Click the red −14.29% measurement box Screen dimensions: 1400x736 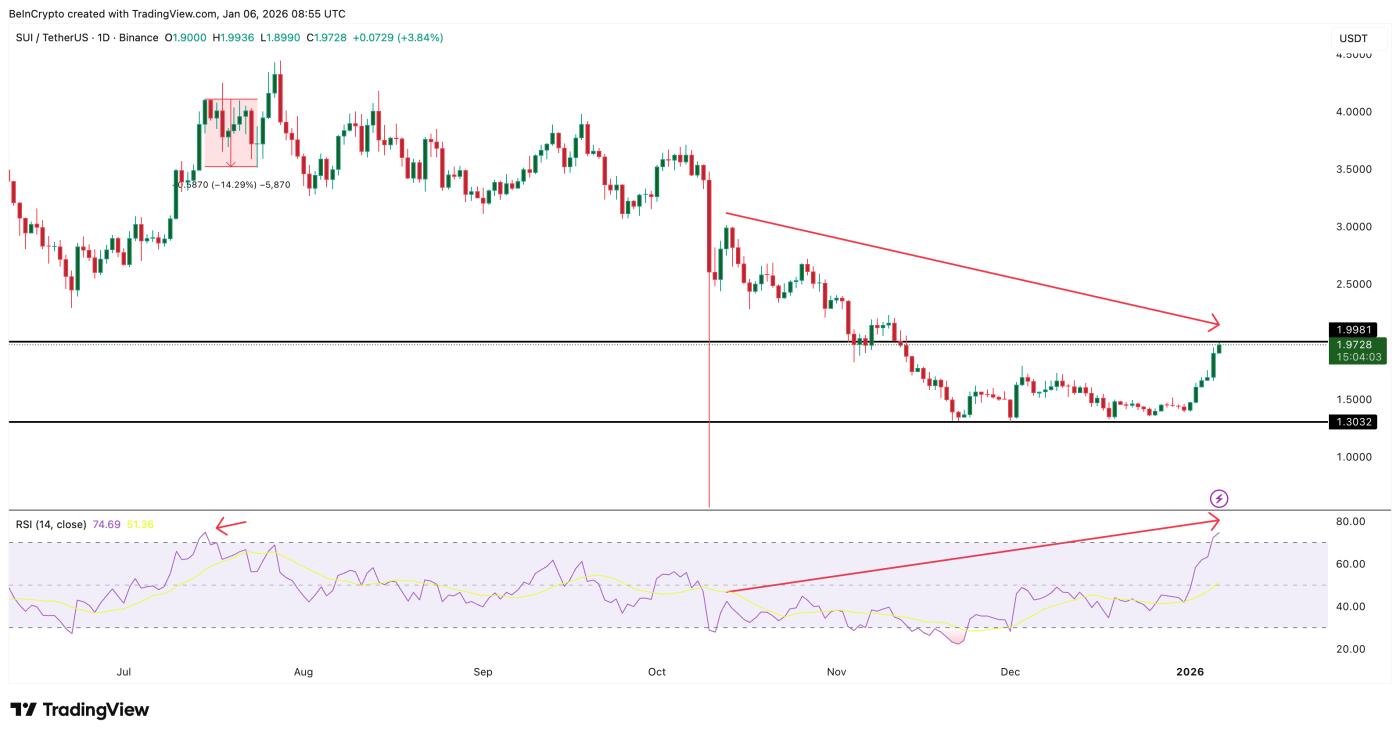[x=230, y=130]
